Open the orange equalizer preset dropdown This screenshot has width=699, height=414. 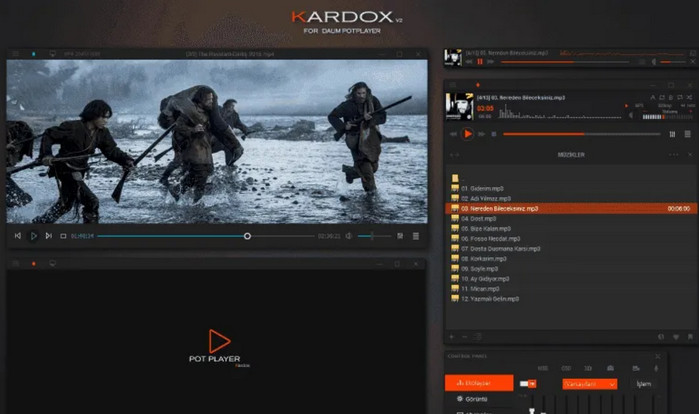589,384
